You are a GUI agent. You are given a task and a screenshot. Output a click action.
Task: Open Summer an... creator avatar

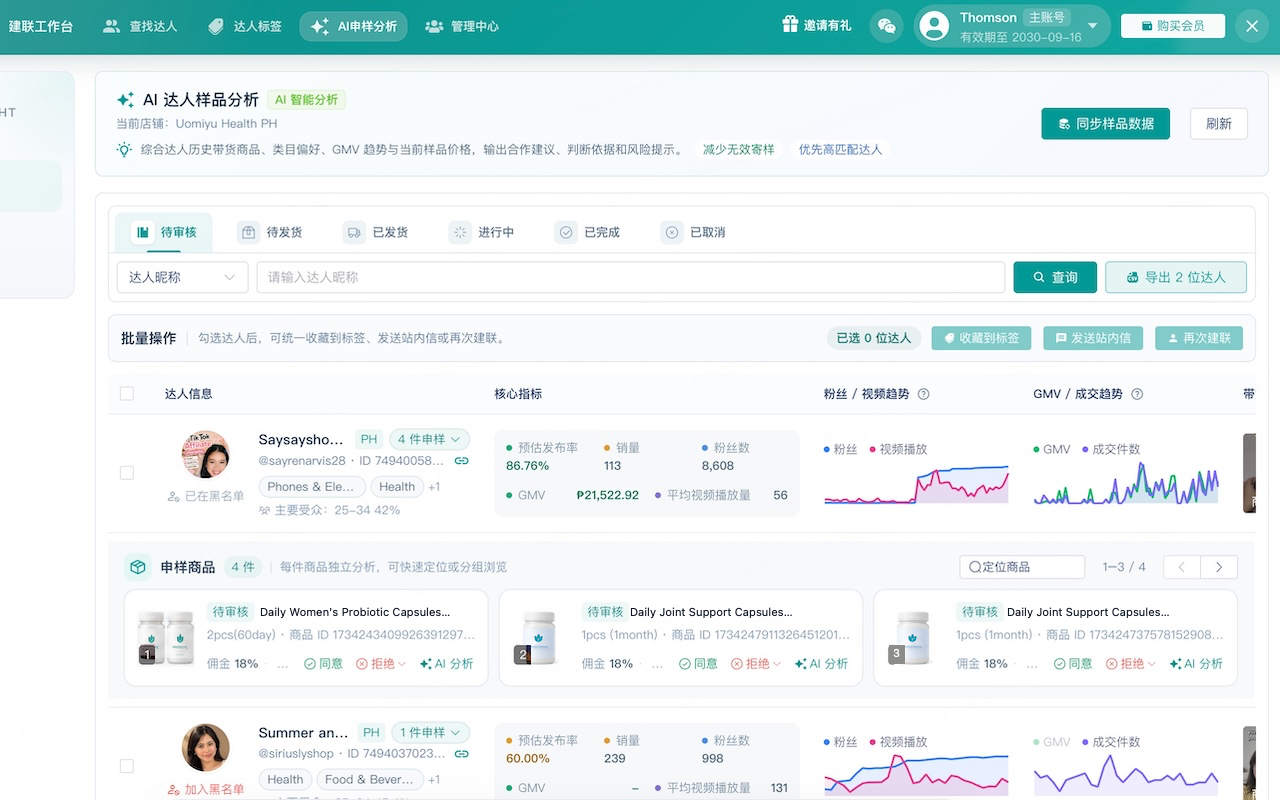206,748
